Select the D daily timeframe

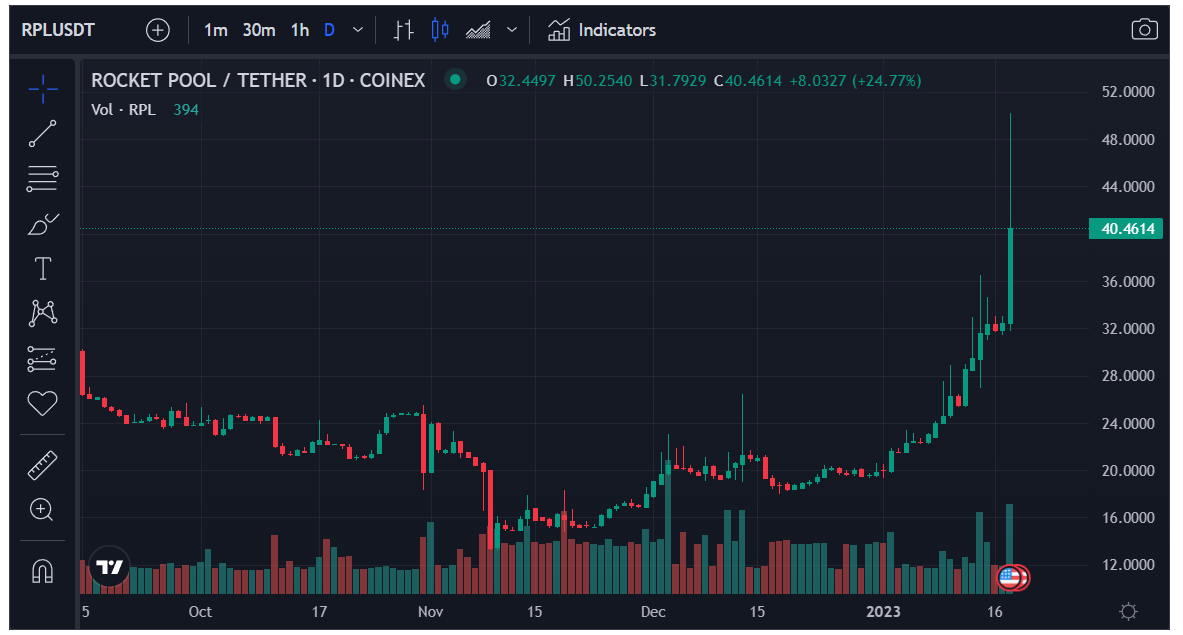[x=329, y=30]
